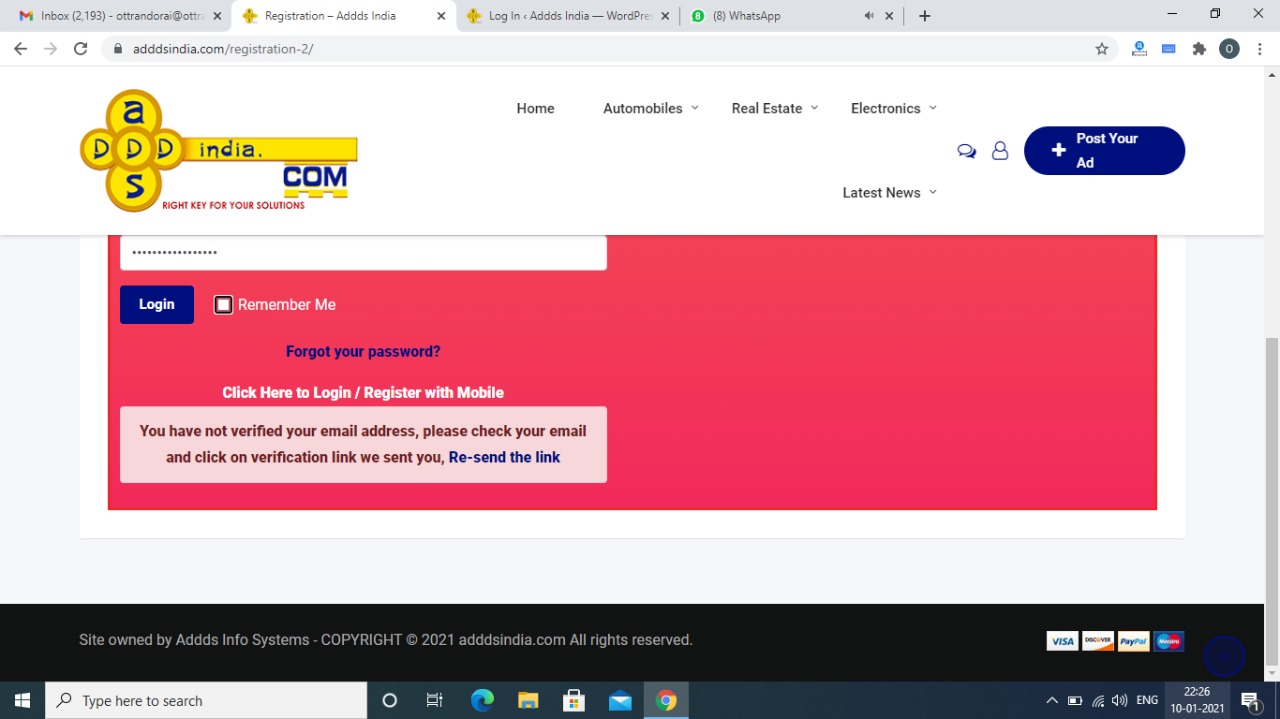Image resolution: width=1280 pixels, height=719 pixels.
Task: Open Microsoft Edge from taskbar
Action: (x=482, y=700)
